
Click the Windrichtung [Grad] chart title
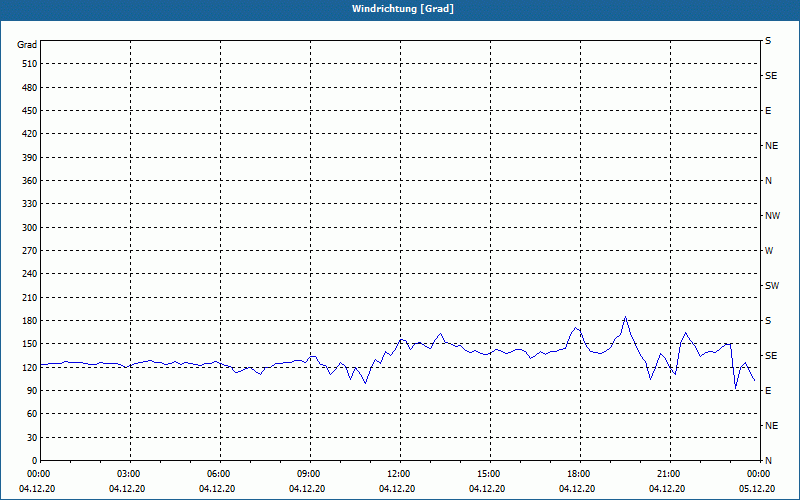coord(403,9)
